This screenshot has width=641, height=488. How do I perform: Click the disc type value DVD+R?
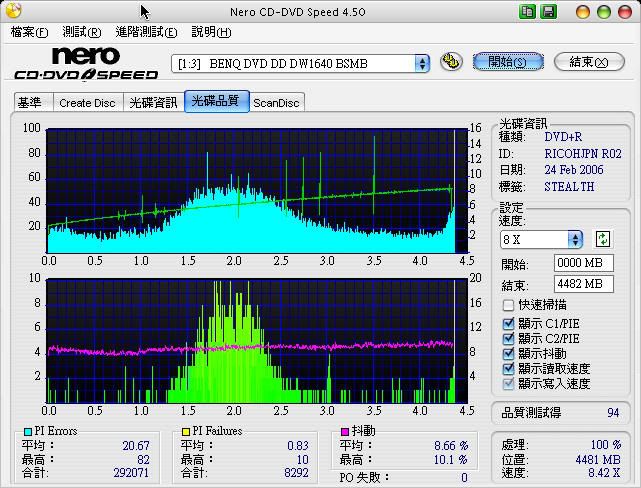point(563,137)
